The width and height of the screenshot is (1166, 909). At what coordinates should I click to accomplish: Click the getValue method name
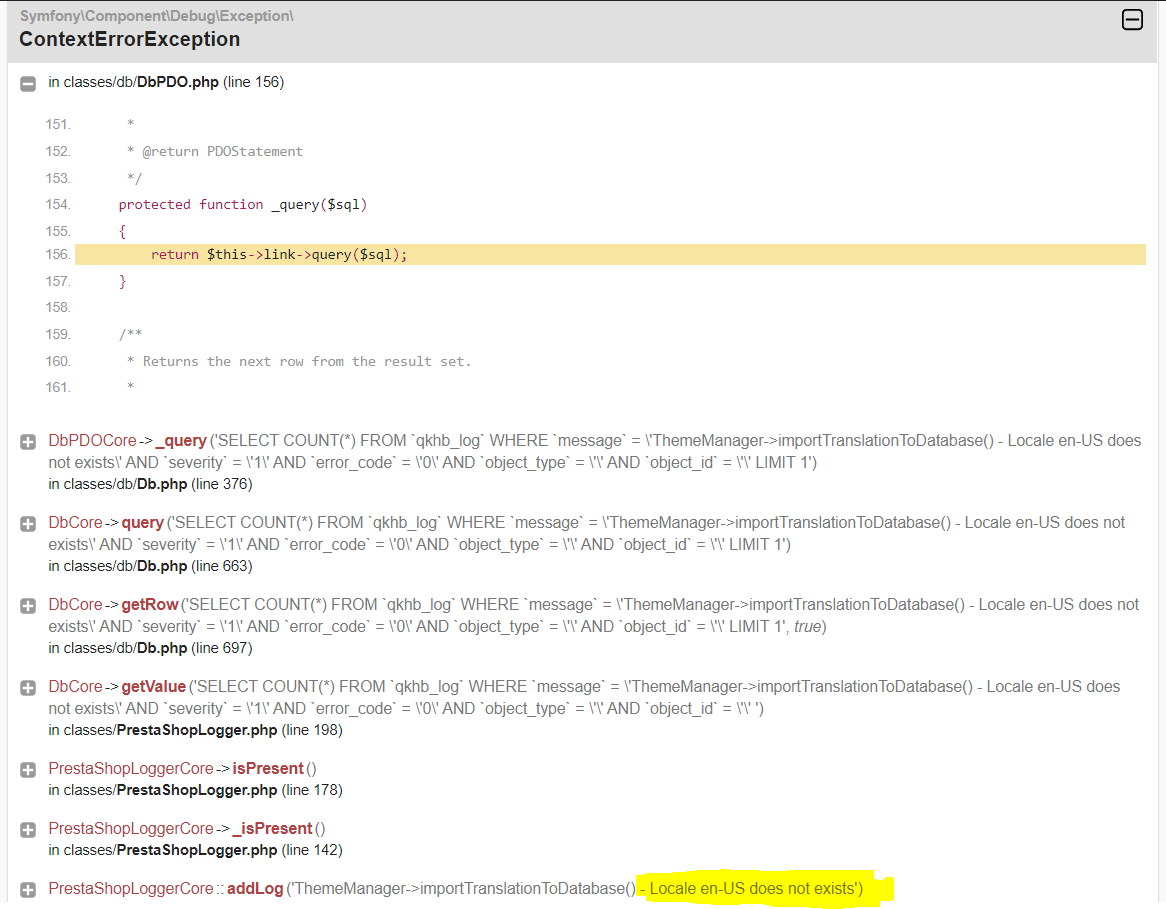[153, 686]
